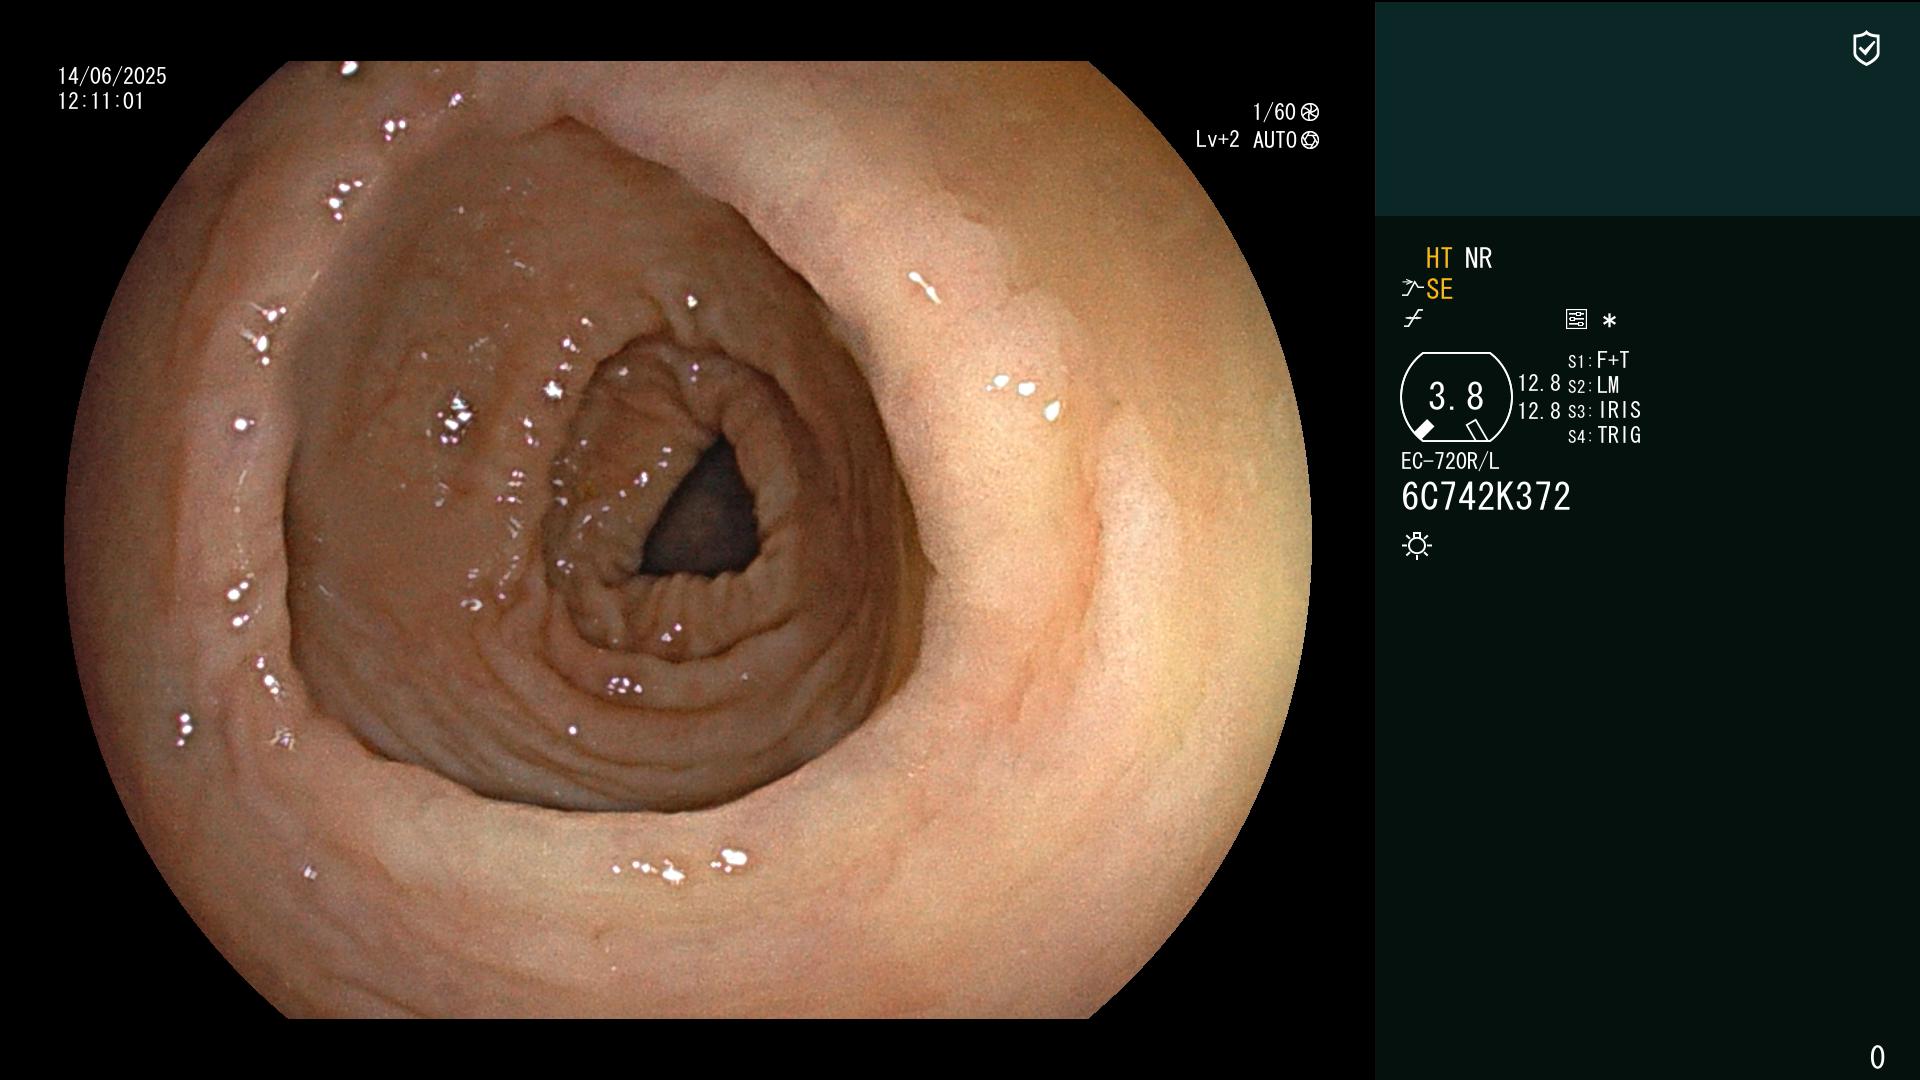
Task: Click the AUTO iris mode icon
Action: [1310, 140]
